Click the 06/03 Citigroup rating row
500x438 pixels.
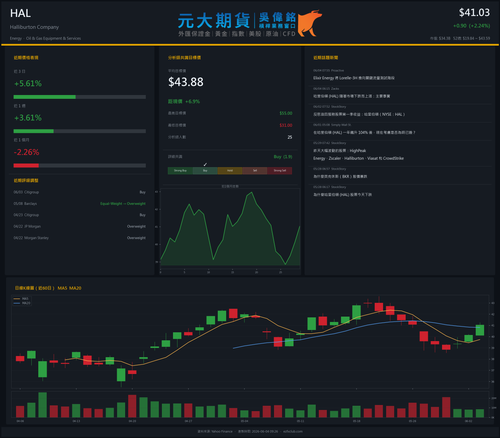tap(79, 192)
